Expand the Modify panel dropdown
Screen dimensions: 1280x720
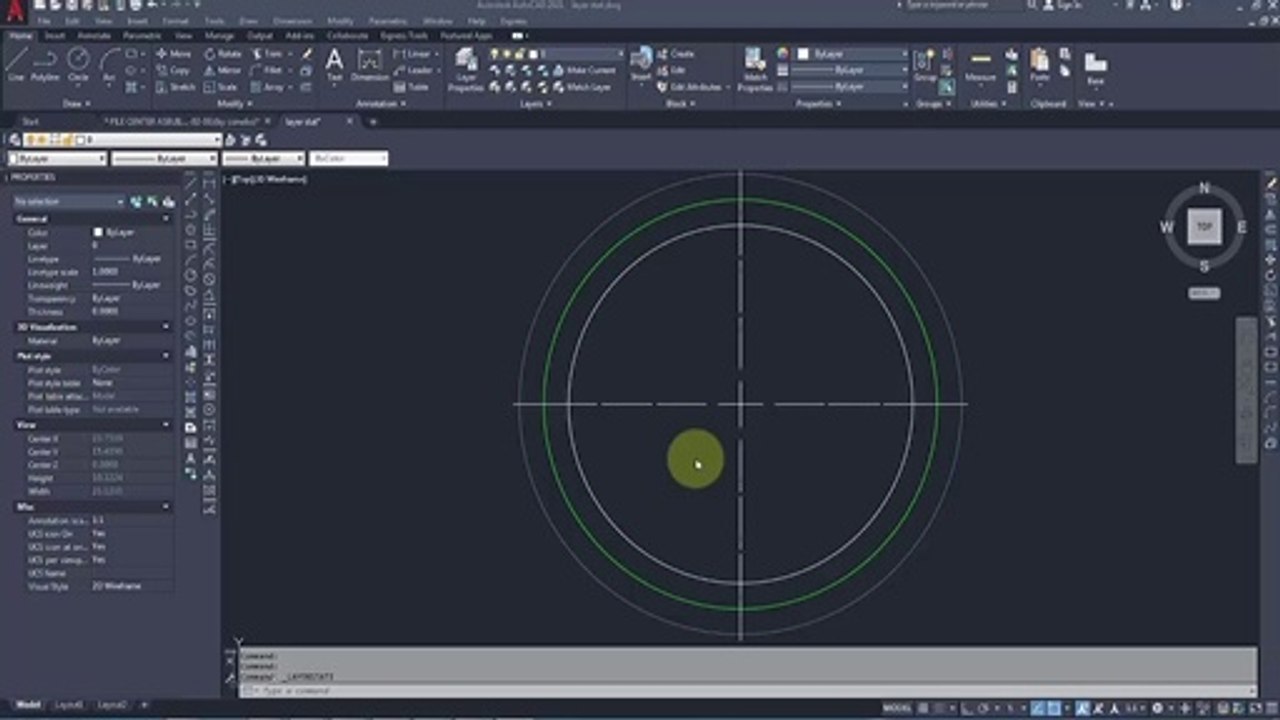click(x=234, y=103)
